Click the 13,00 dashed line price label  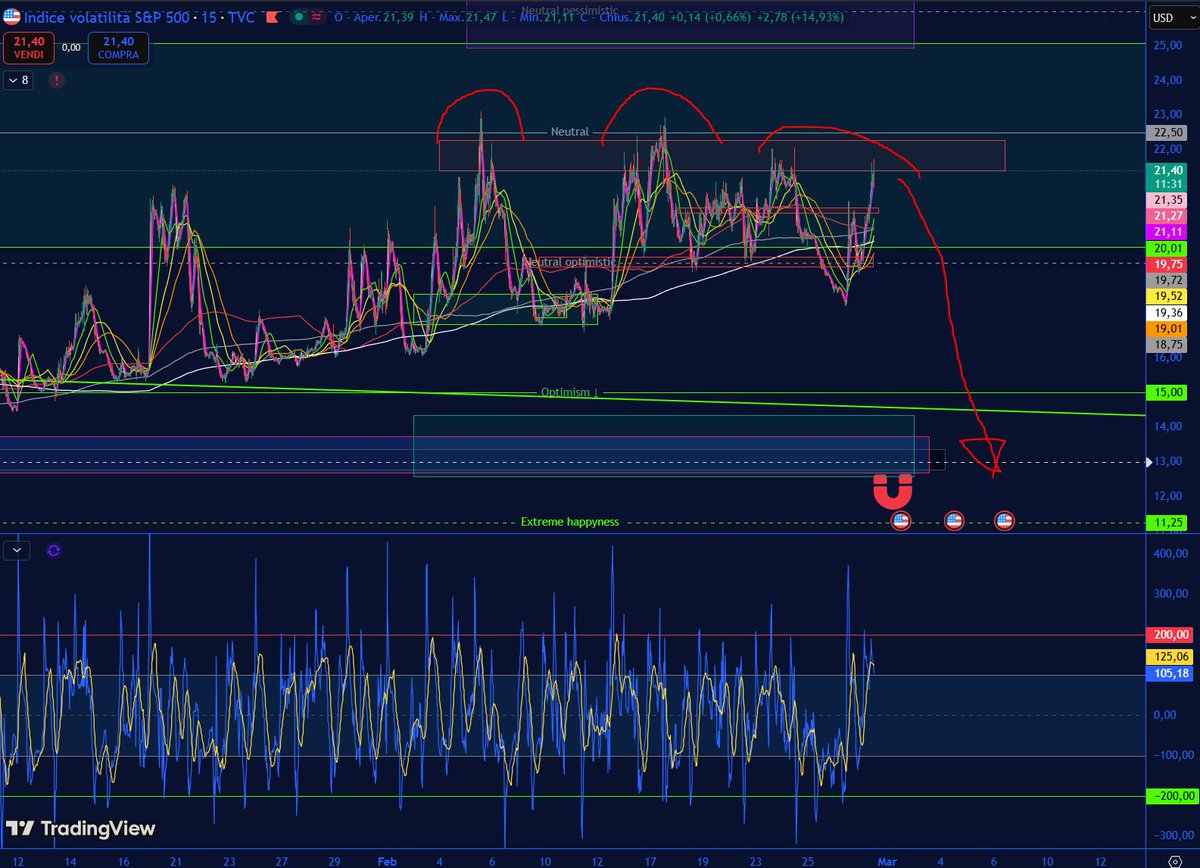pos(1167,462)
